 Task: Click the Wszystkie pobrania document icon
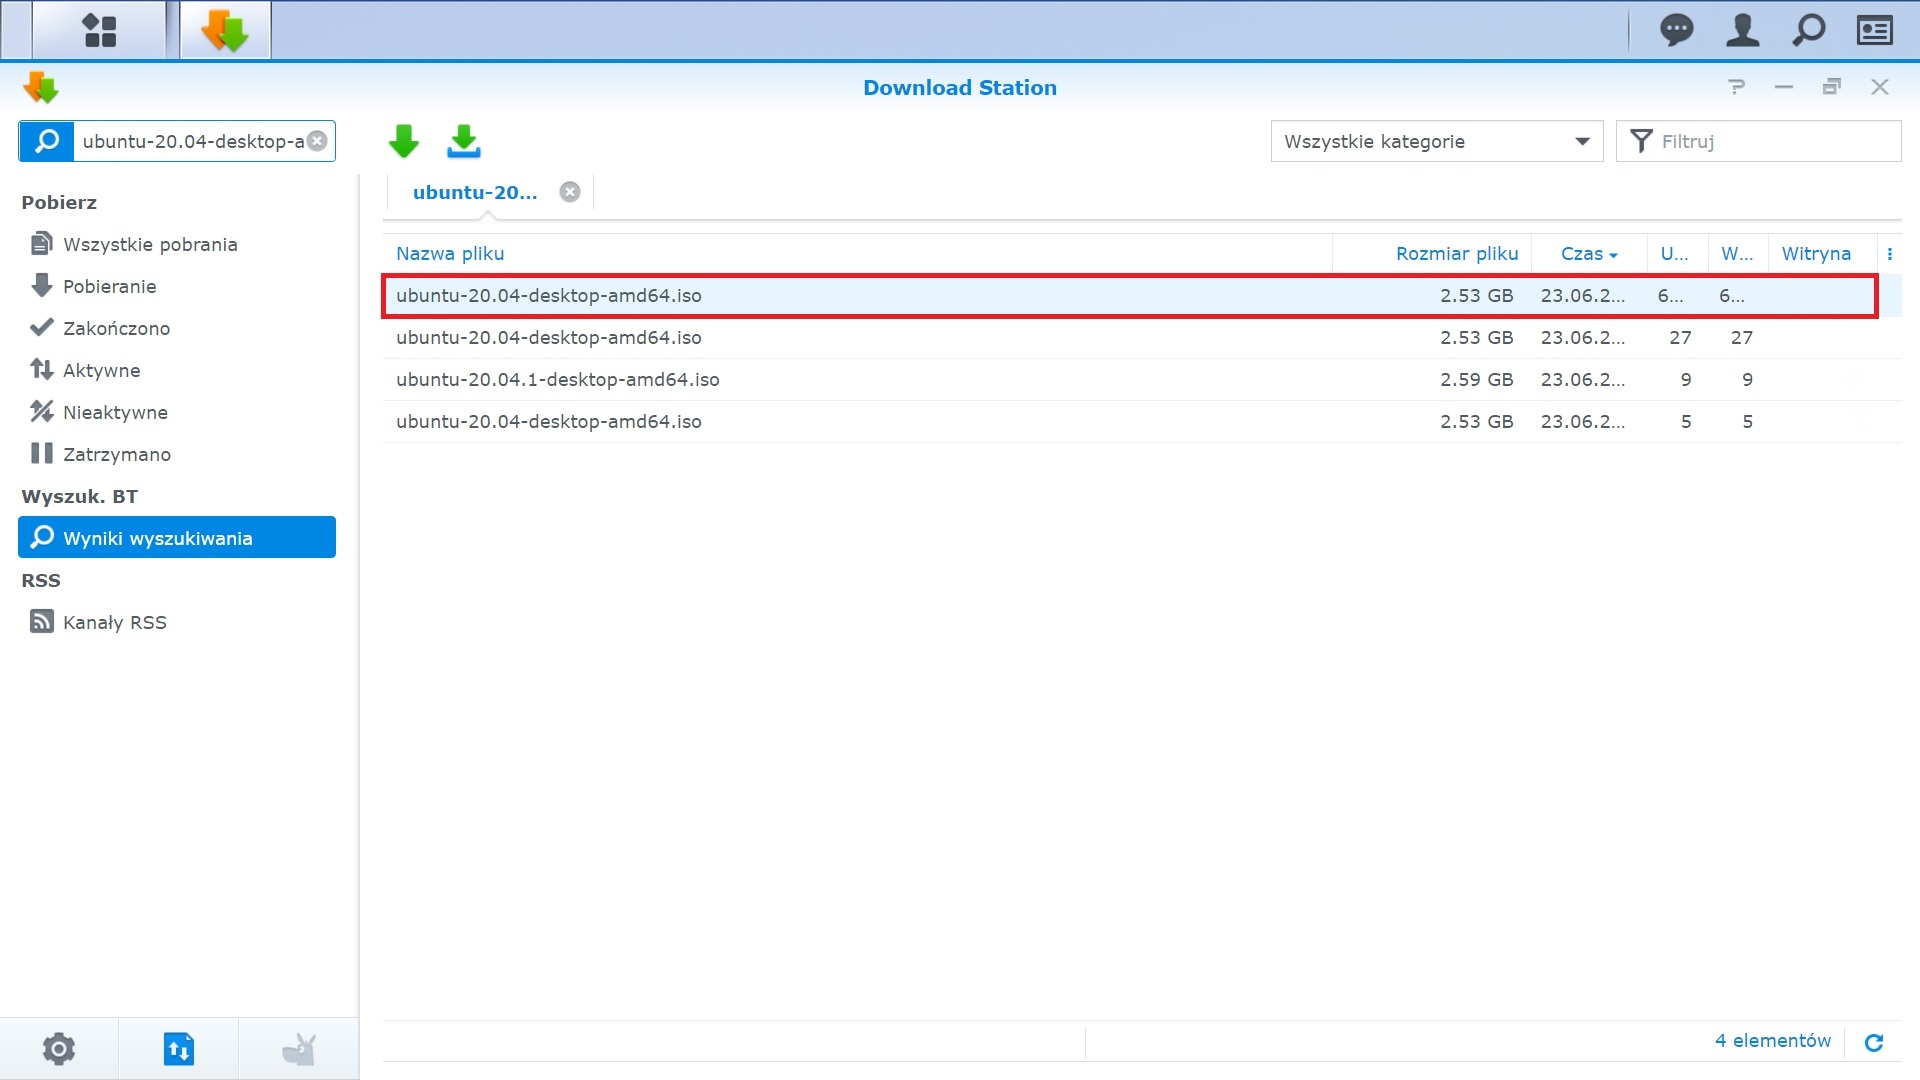point(41,243)
